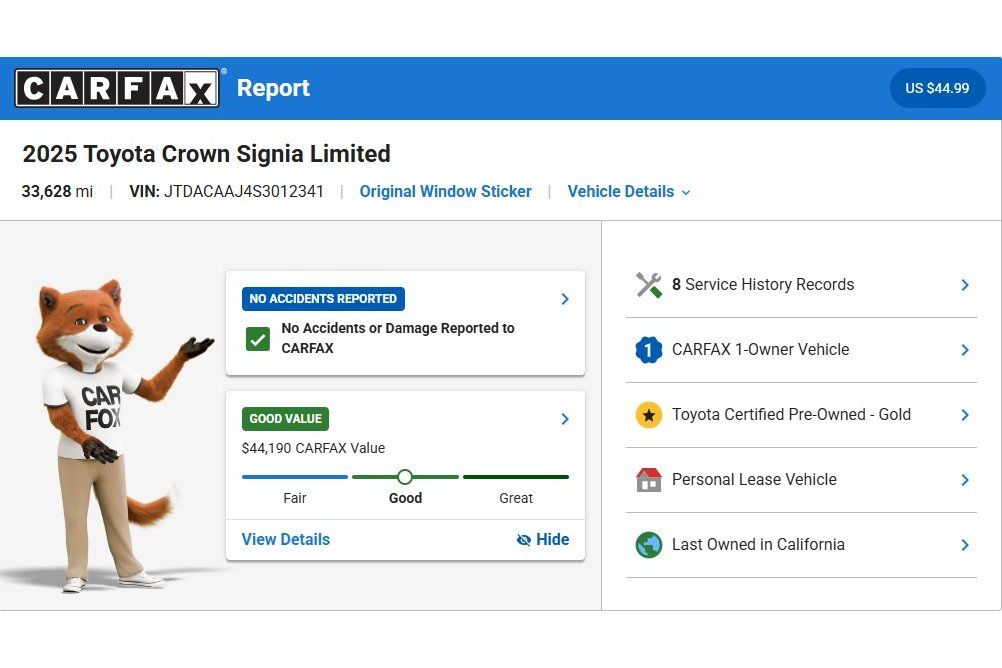
Task: Toggle the green no-accidents checkmark box
Action: click(x=258, y=339)
